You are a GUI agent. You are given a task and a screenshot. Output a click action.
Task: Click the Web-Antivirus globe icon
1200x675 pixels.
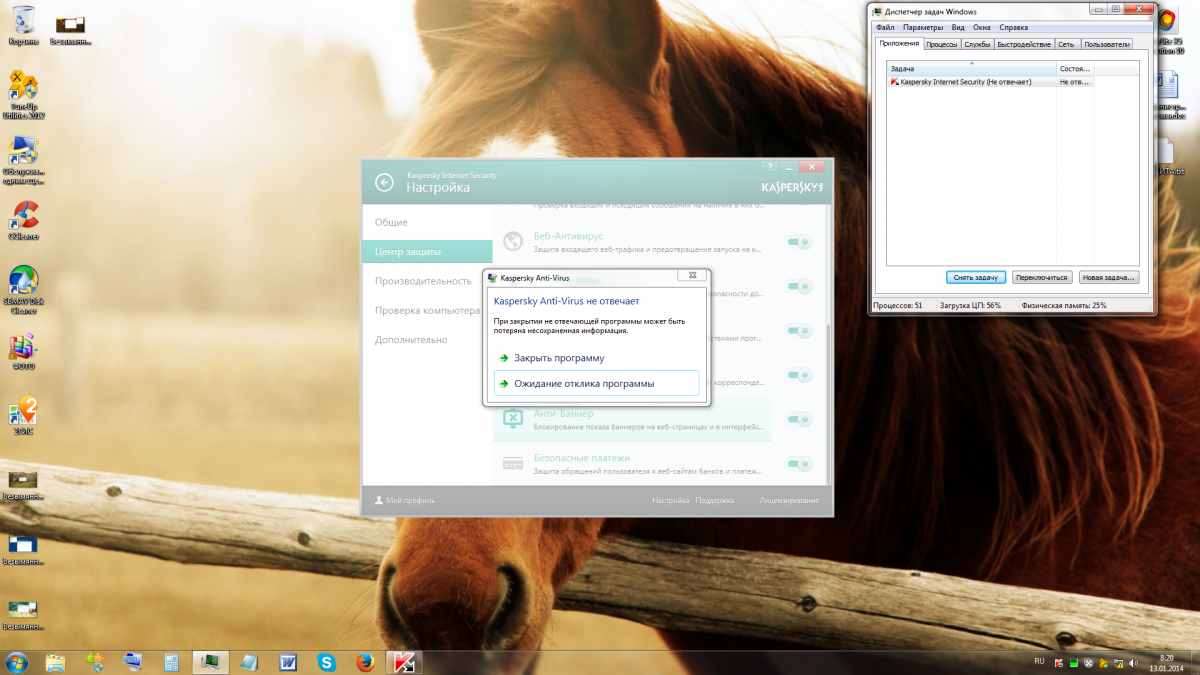click(513, 242)
